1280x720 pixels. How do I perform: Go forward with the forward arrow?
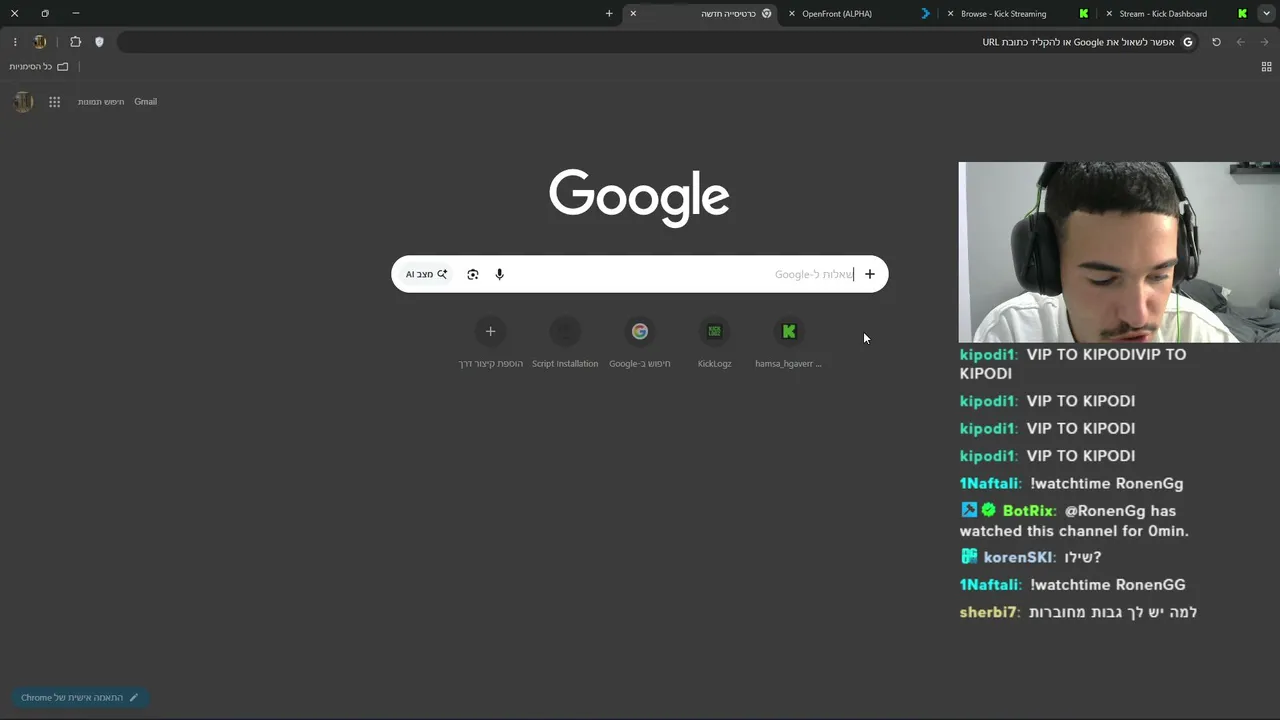coord(1264,42)
